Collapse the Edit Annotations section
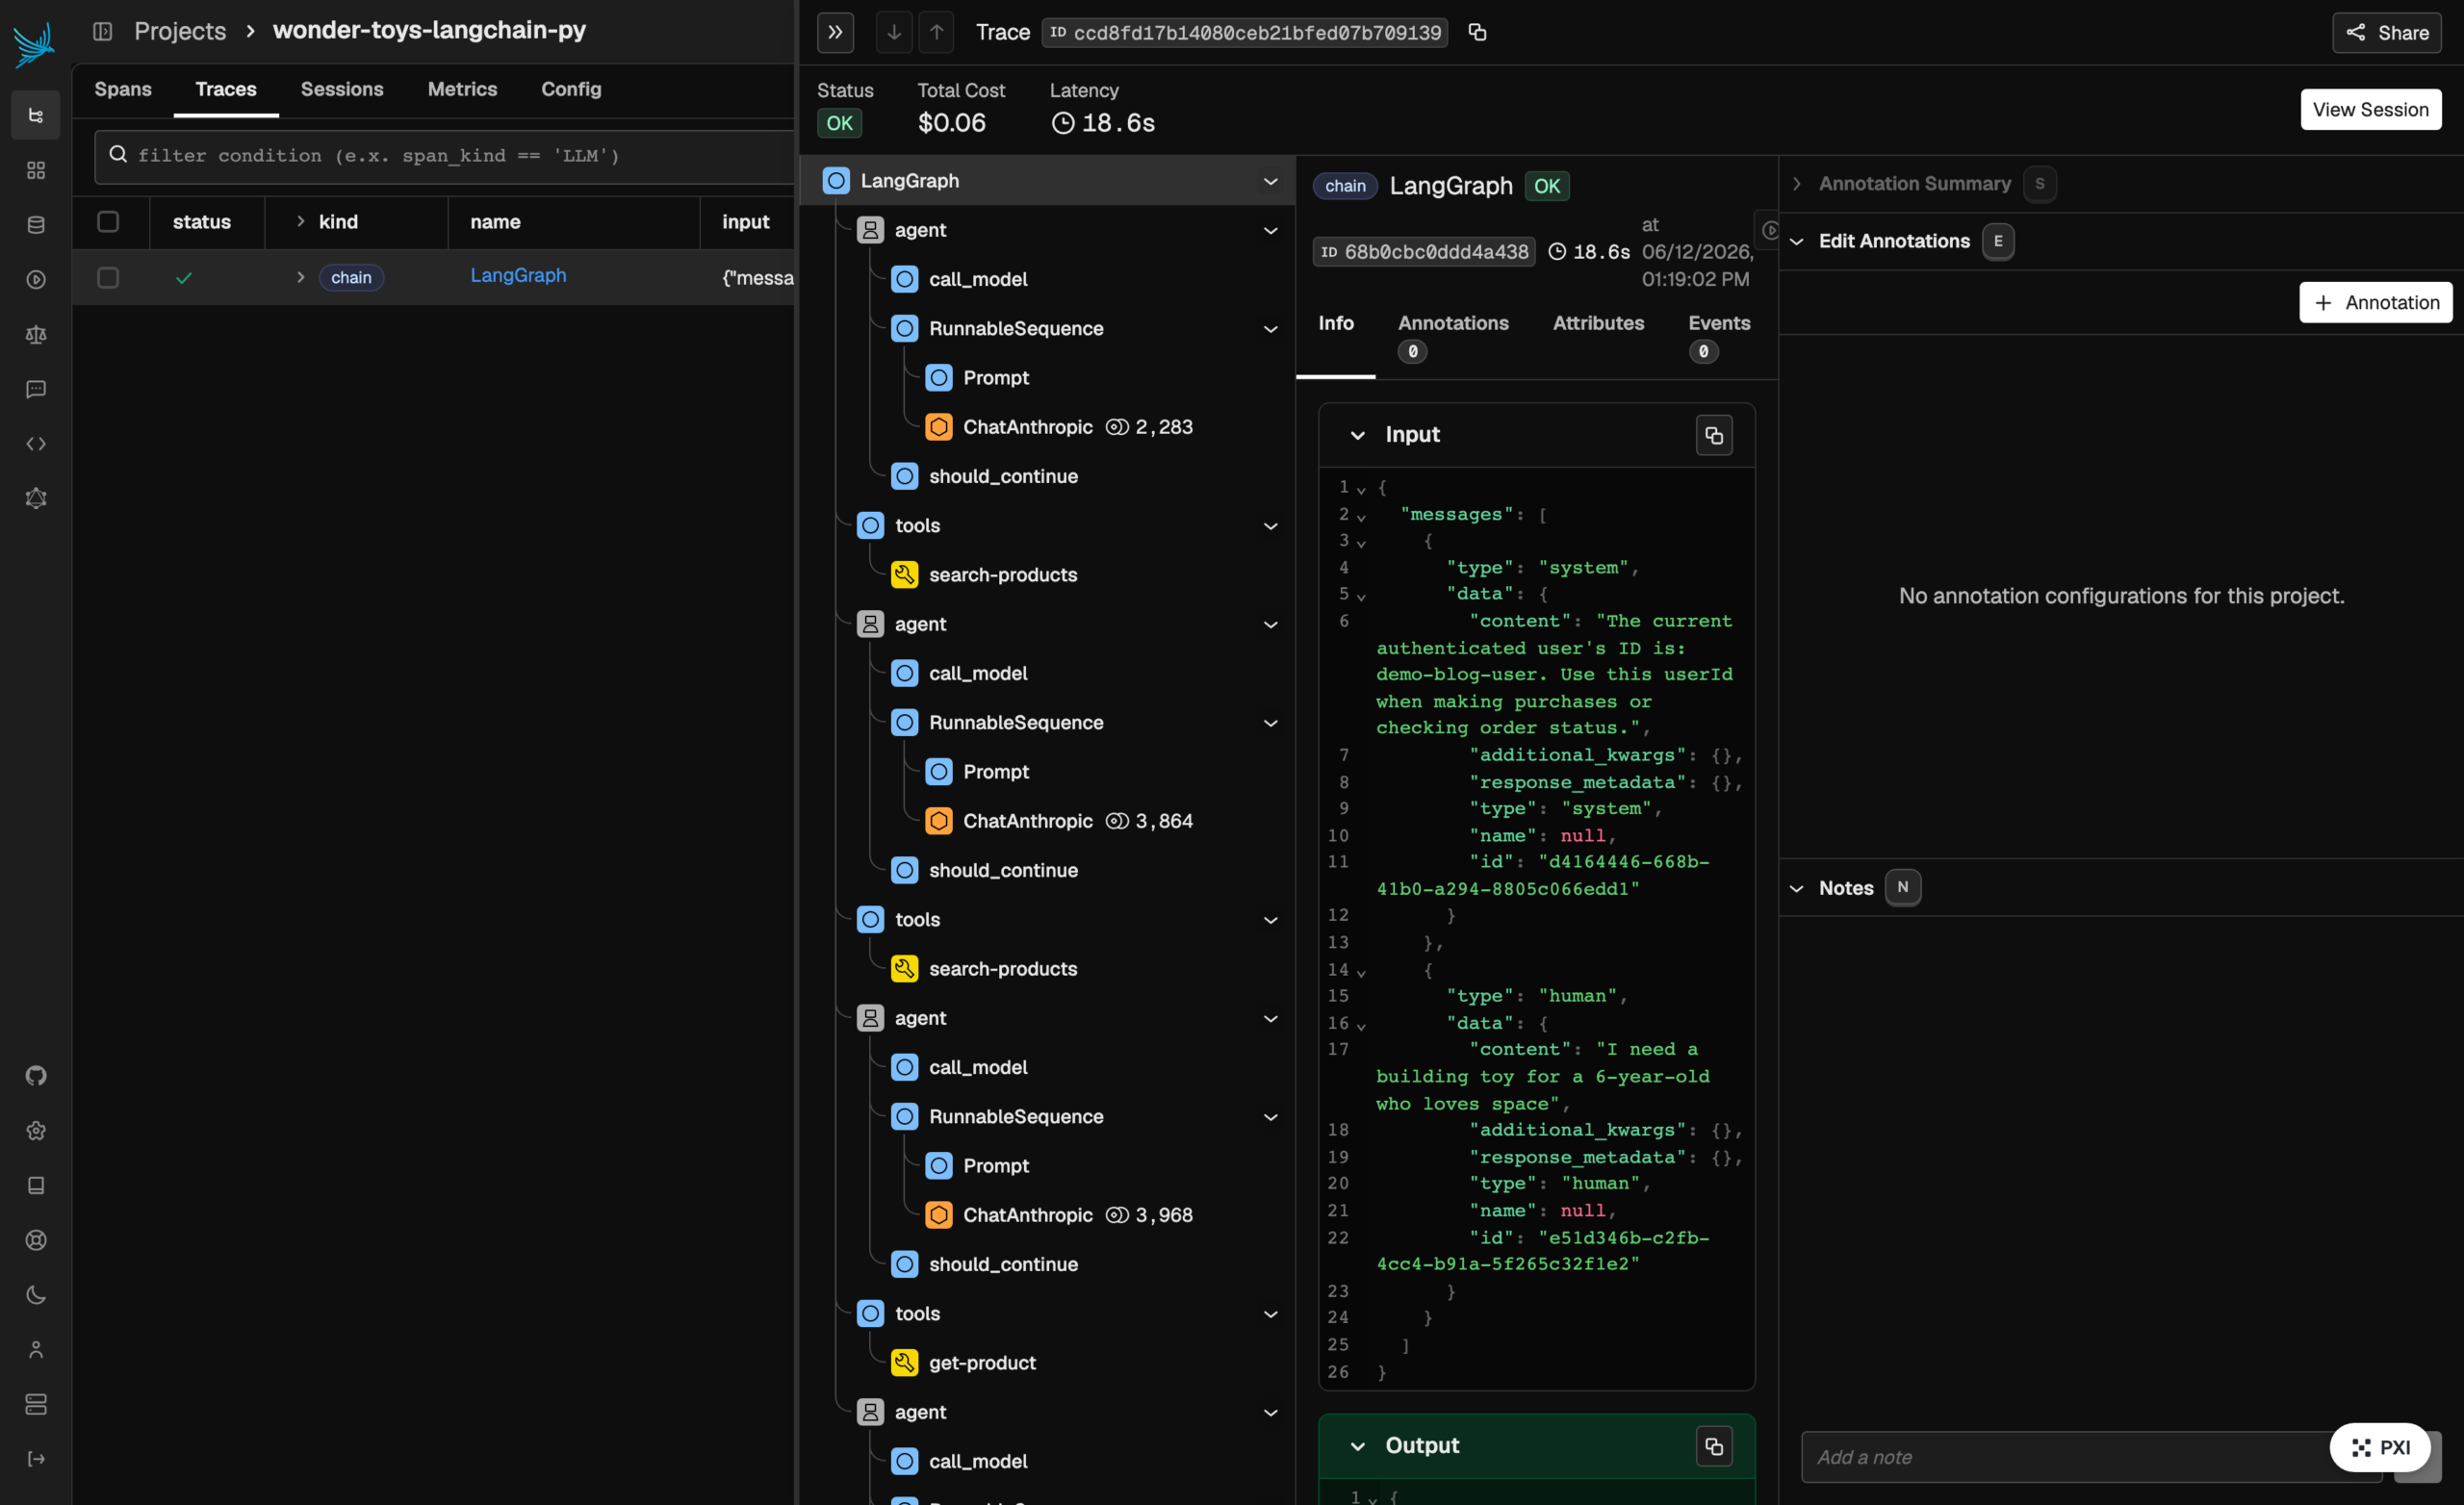 tap(1797, 241)
